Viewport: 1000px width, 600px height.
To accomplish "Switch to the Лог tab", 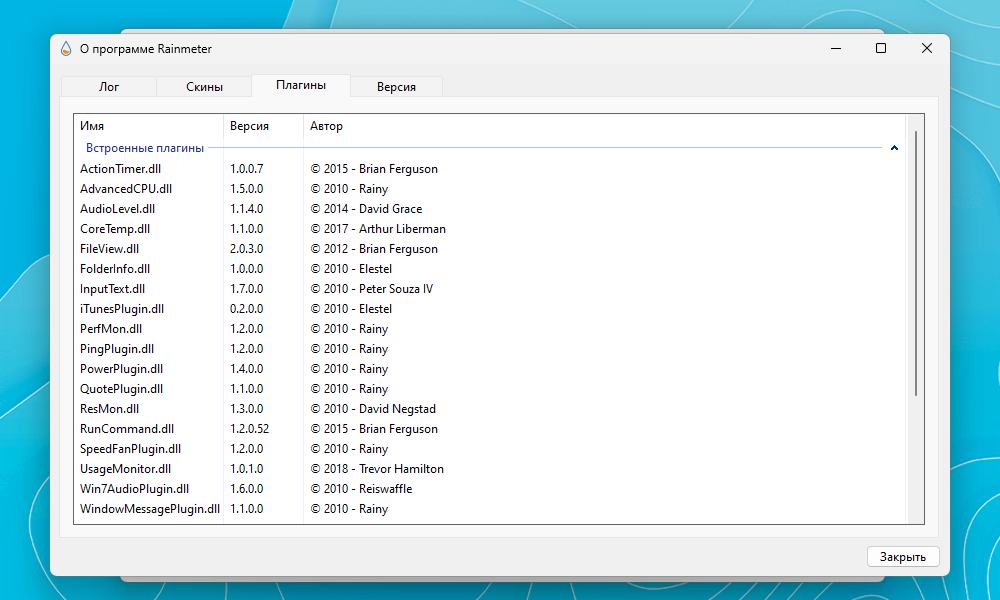I will (108, 87).
